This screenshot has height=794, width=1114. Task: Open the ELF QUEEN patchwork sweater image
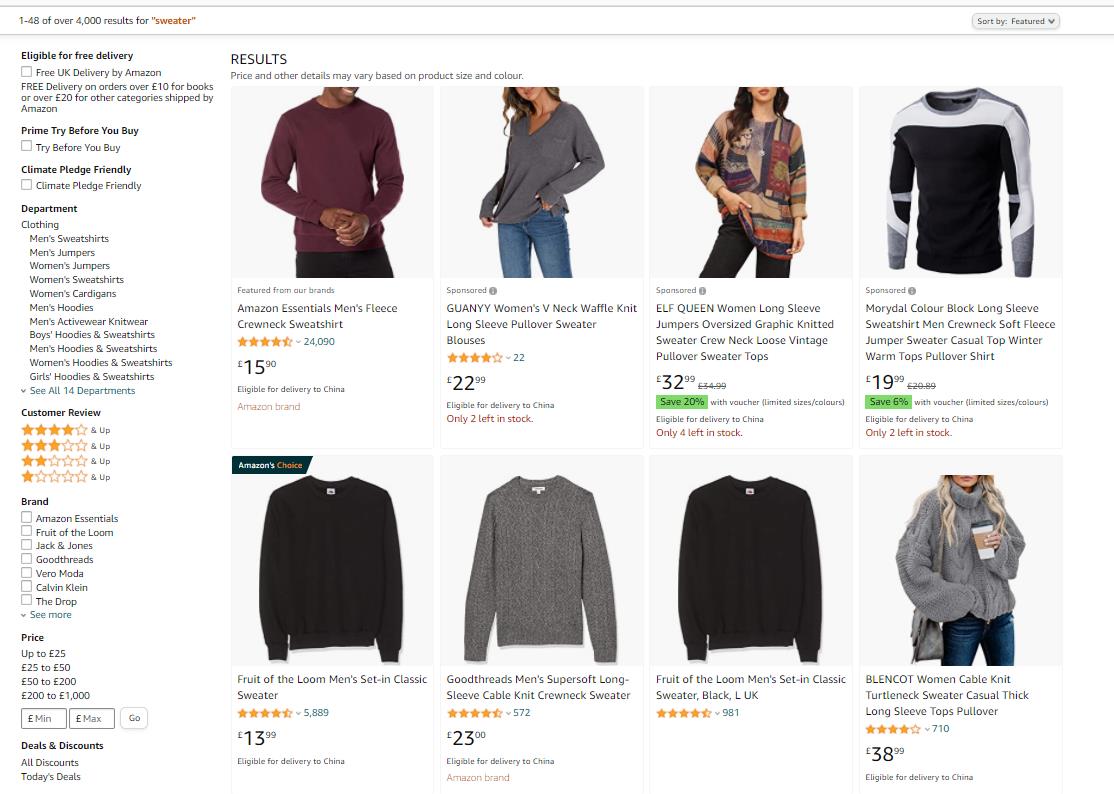pos(751,182)
